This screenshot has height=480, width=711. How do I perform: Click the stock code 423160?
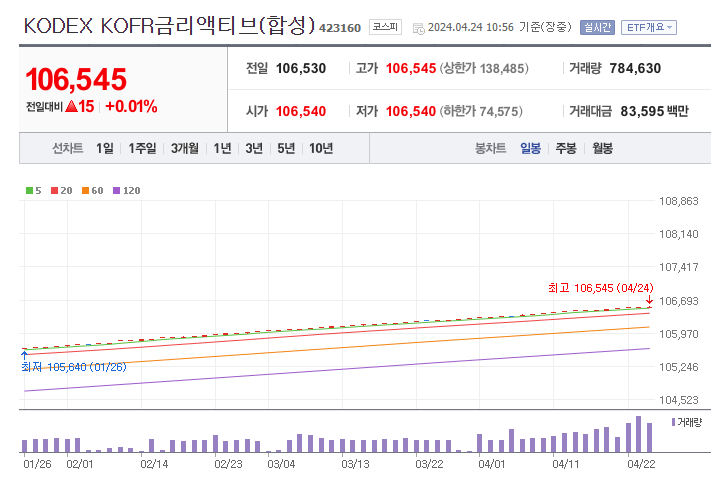340,28
